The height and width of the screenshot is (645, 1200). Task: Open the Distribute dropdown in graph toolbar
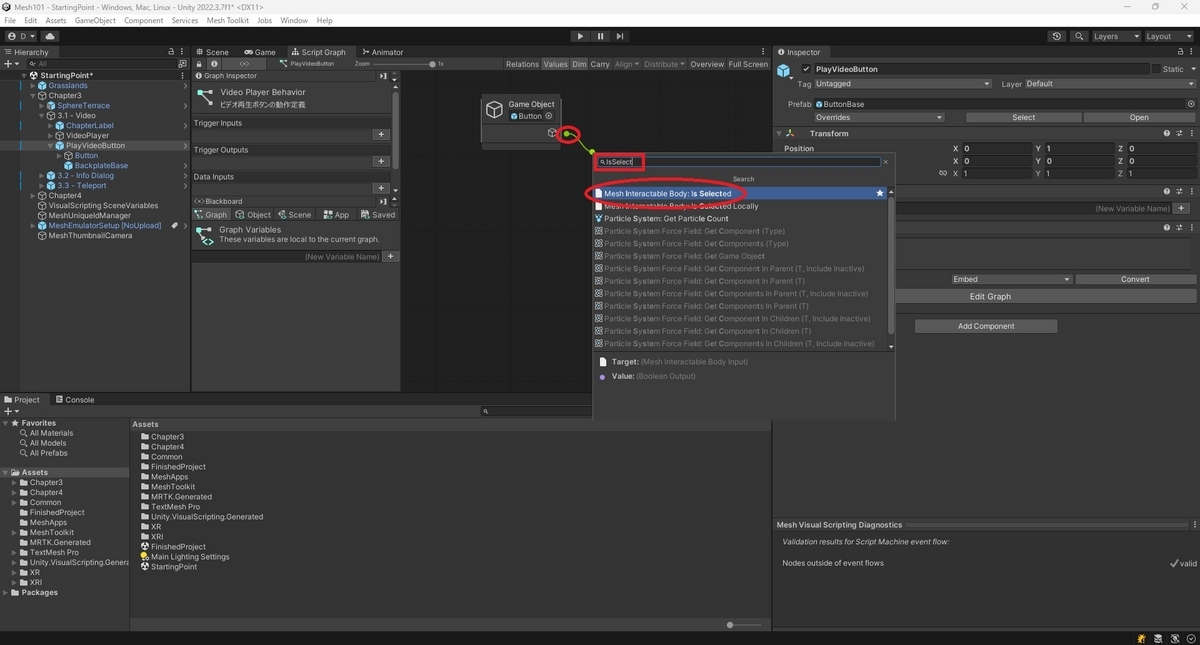click(x=665, y=64)
